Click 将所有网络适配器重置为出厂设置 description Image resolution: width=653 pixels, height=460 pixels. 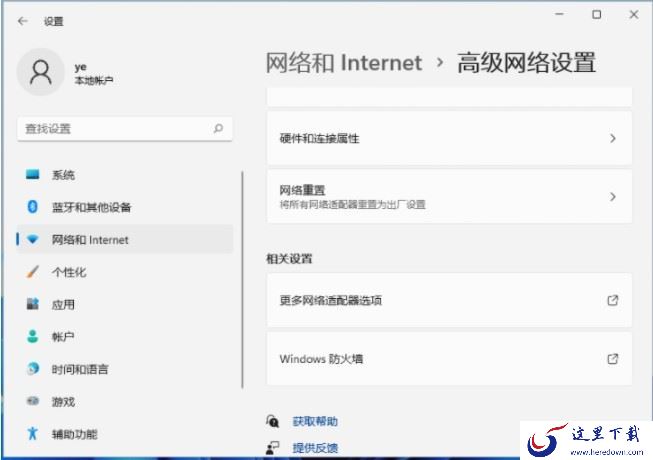pos(352,204)
